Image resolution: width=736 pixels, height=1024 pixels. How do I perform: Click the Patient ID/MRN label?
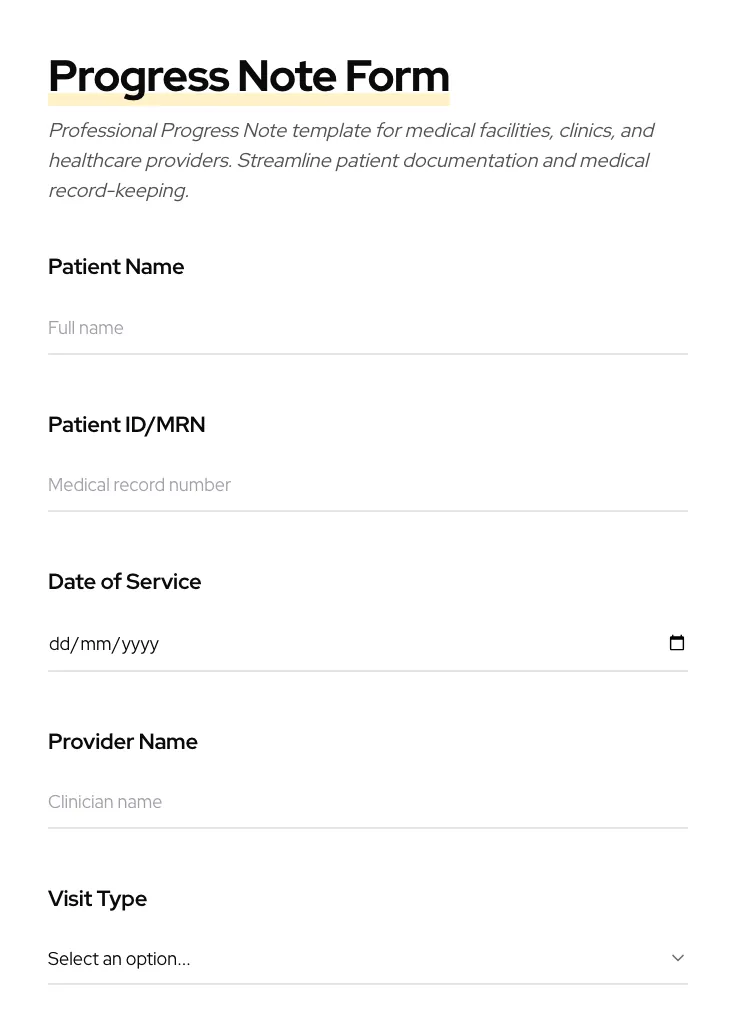pyautogui.click(x=126, y=425)
